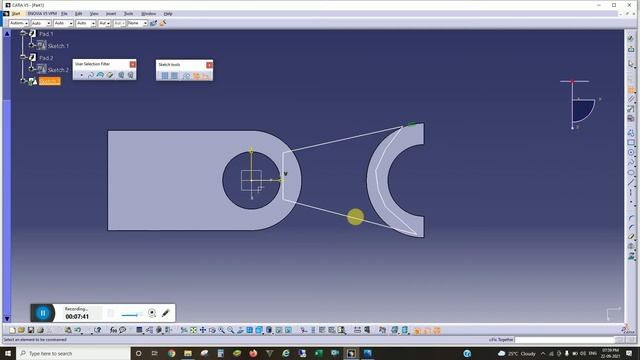Toggle Curve filter in User Selection Filter
The height and width of the screenshot is (360, 640).
[91, 75]
